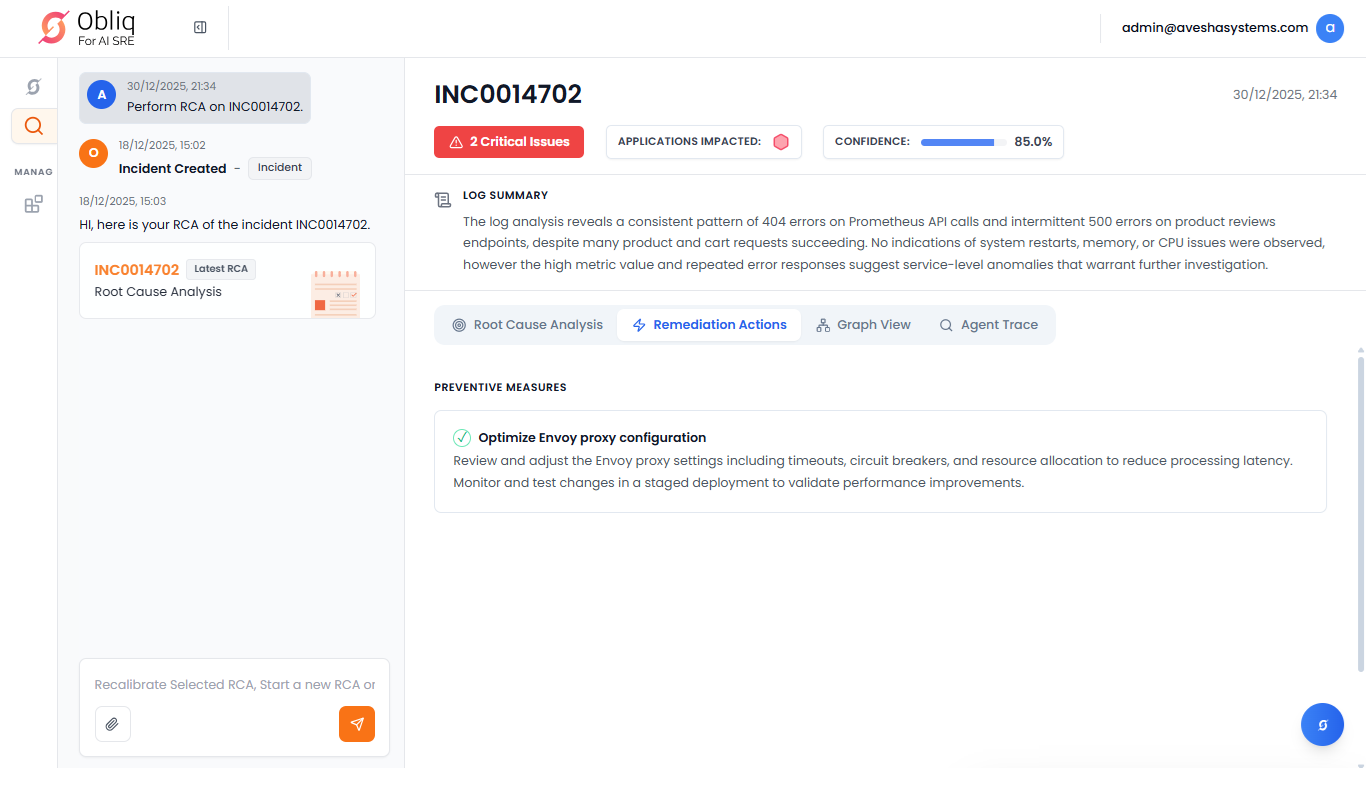Click the 2 Critical Issues button
The height and width of the screenshot is (787, 1366).
[509, 142]
